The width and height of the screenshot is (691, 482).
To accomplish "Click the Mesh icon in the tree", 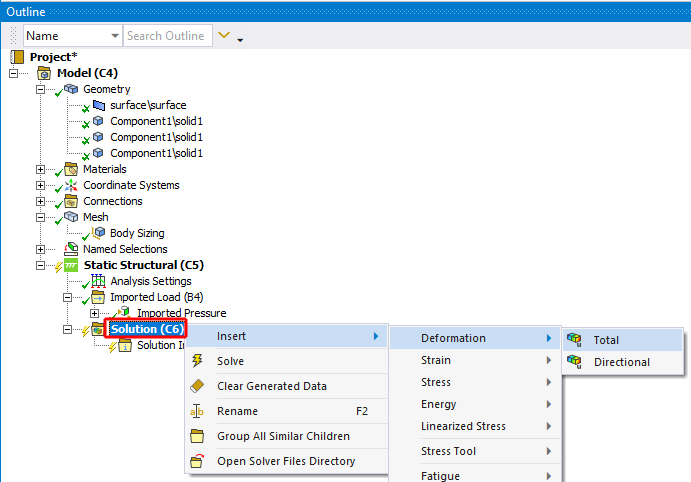I will click(x=71, y=217).
